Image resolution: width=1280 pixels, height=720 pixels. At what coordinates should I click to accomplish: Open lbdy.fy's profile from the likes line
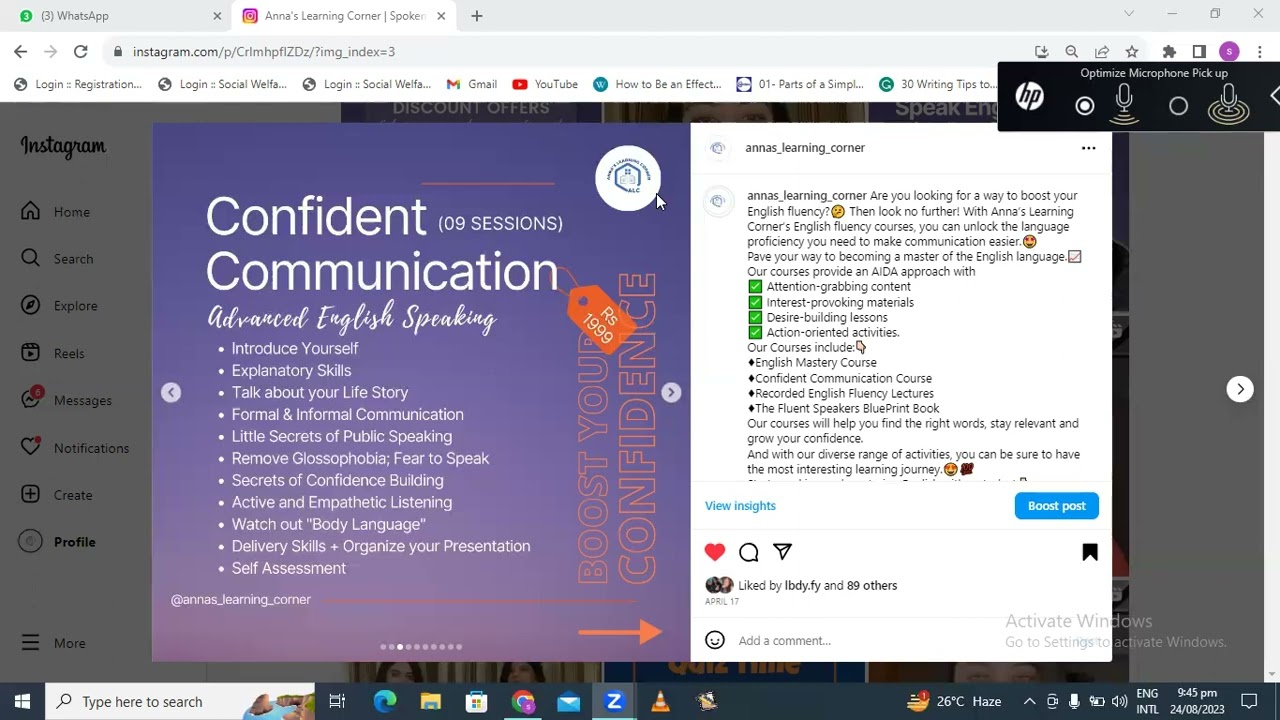point(802,586)
